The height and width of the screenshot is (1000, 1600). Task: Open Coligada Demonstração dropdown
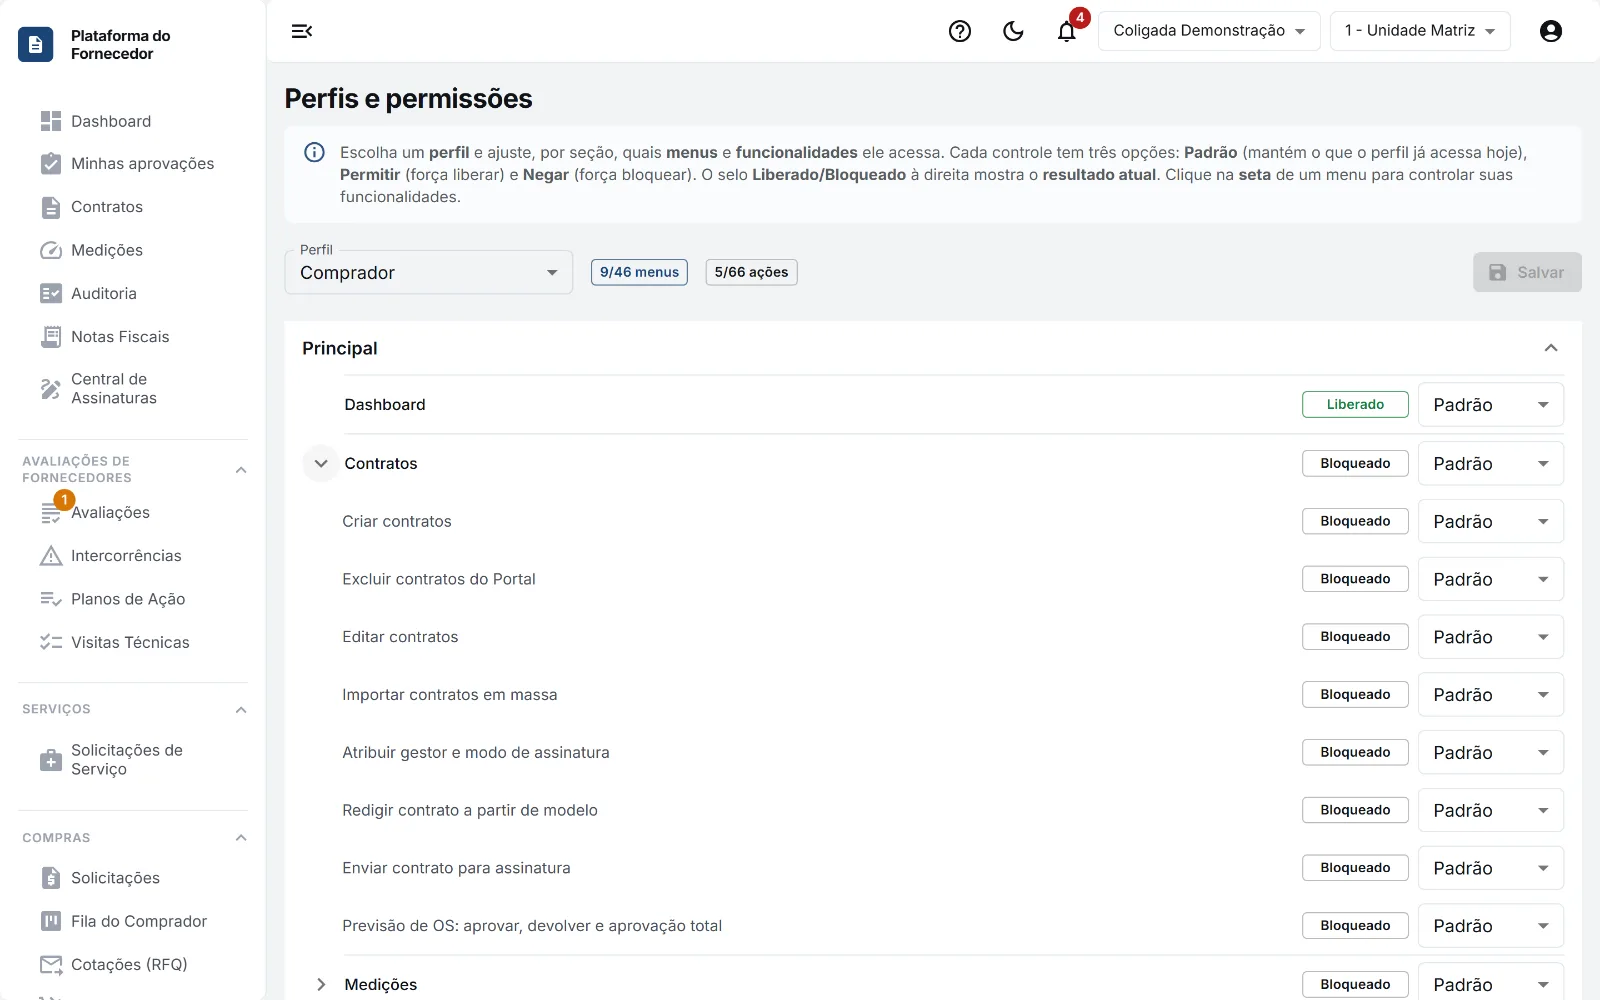click(1209, 31)
